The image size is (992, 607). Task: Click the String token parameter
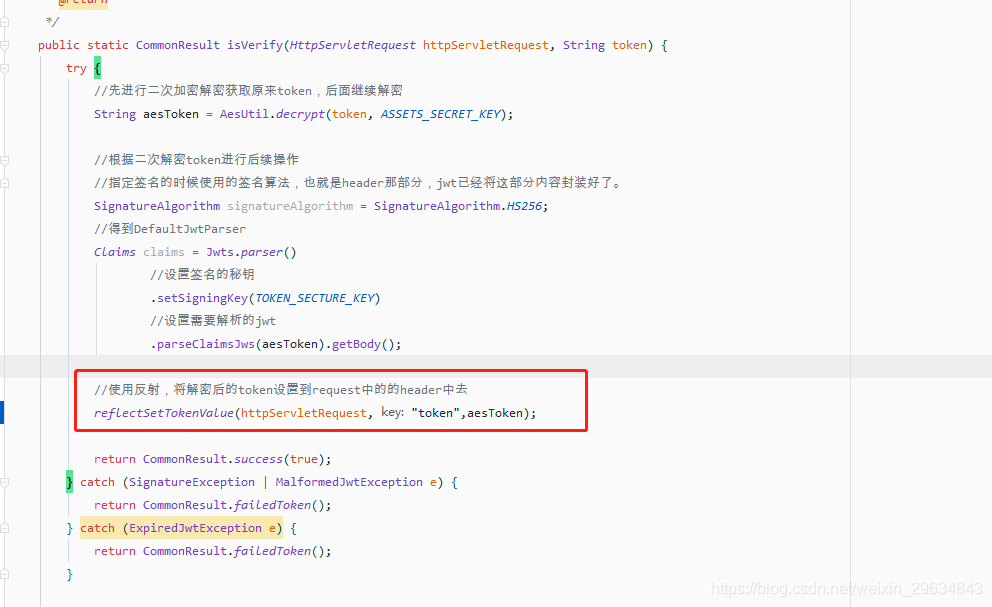point(605,45)
